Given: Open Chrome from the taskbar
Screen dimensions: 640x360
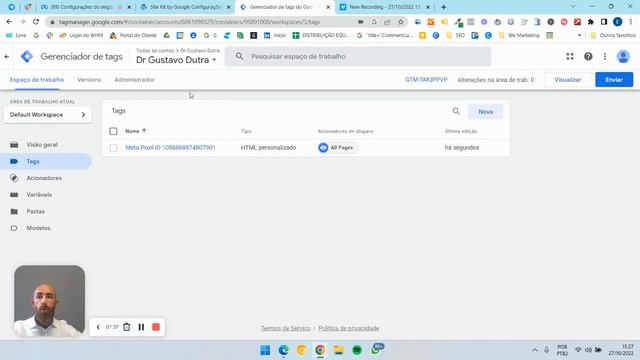Looking at the screenshot, I should (320, 350).
